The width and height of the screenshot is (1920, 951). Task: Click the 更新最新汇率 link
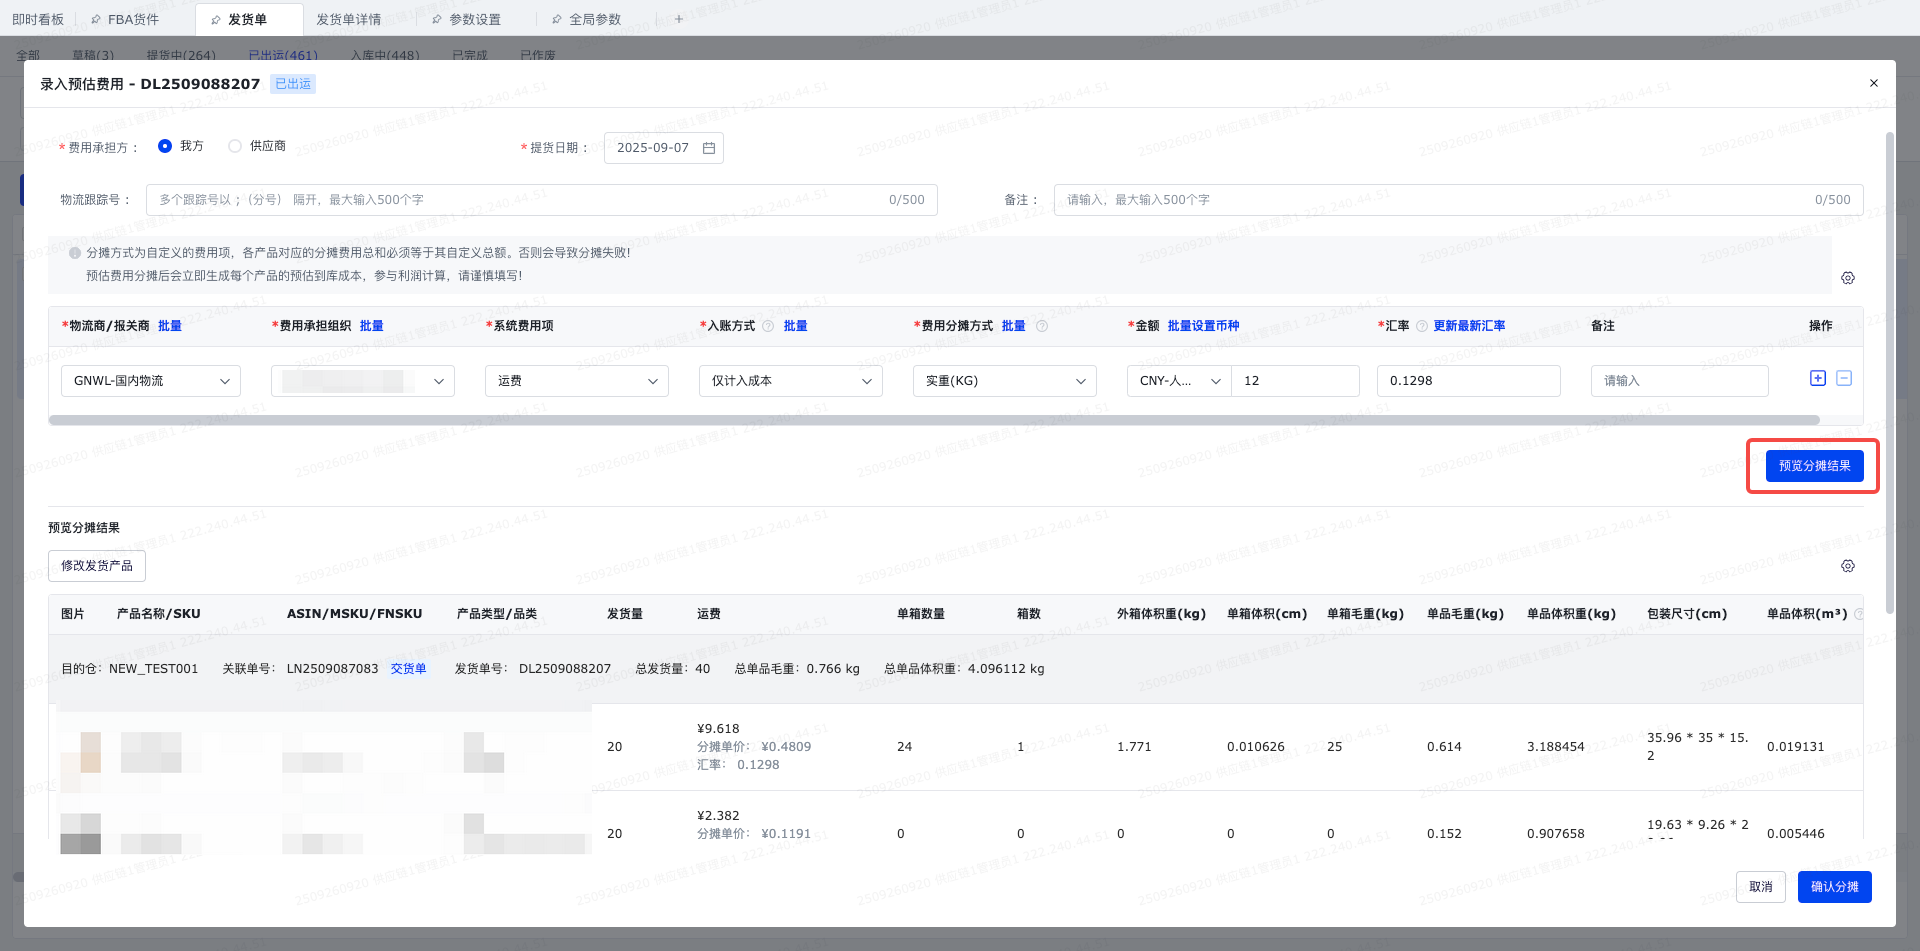(x=1469, y=326)
